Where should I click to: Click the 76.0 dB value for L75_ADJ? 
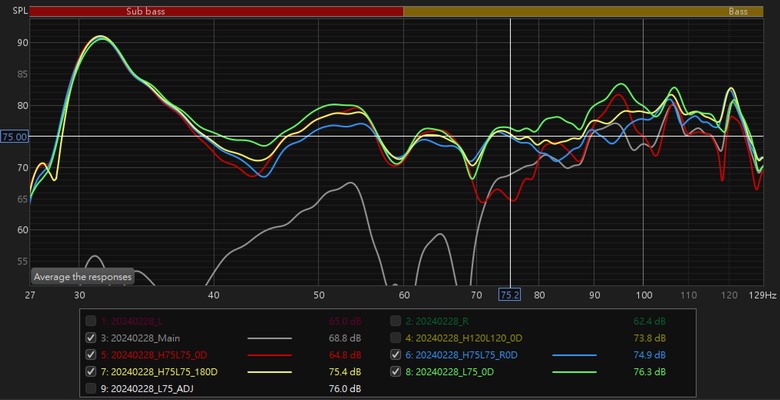345,389
